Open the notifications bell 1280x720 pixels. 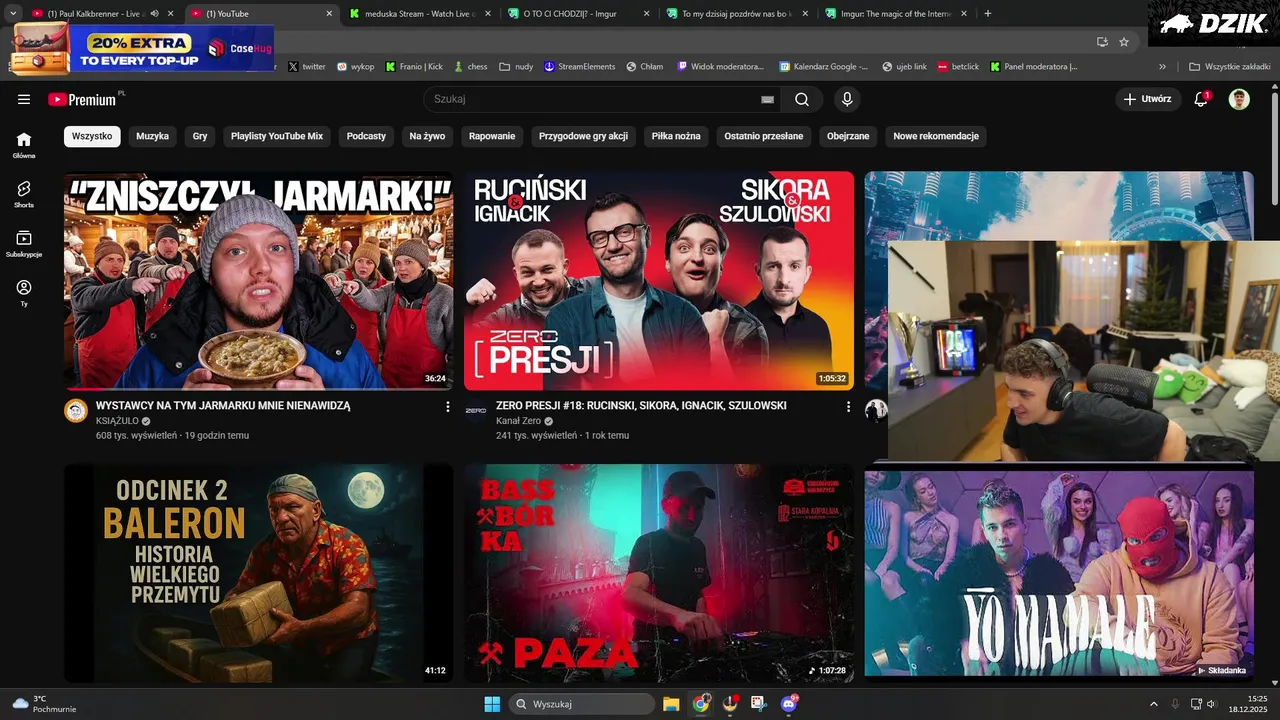(1201, 99)
